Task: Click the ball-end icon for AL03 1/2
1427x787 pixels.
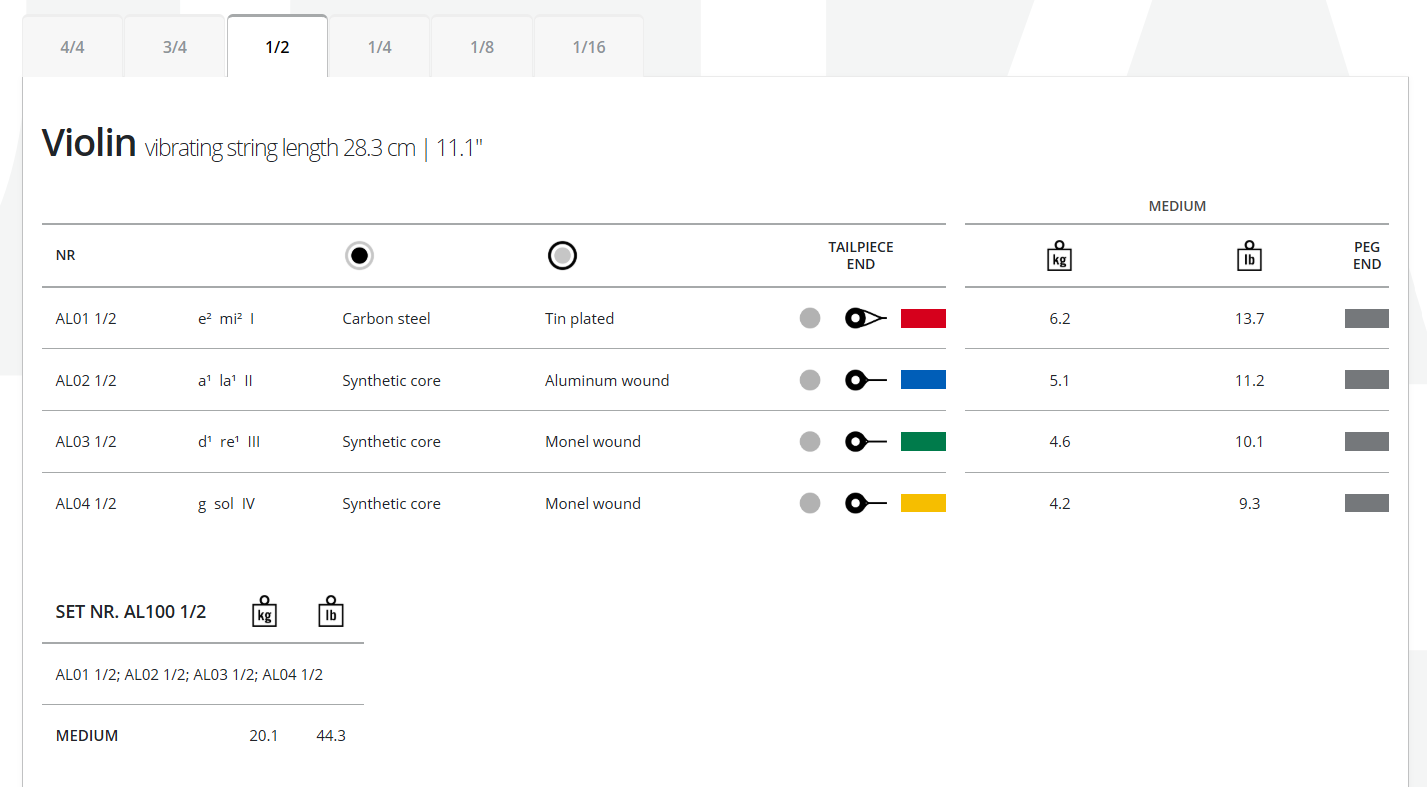Action: click(866, 442)
